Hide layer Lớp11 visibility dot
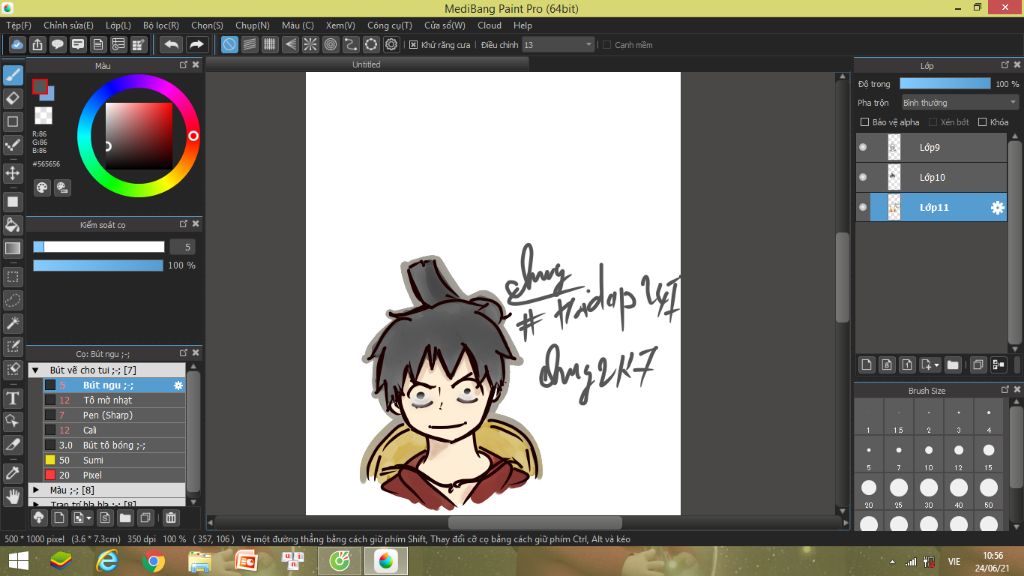Screen dimensions: 1024x576 point(863,208)
